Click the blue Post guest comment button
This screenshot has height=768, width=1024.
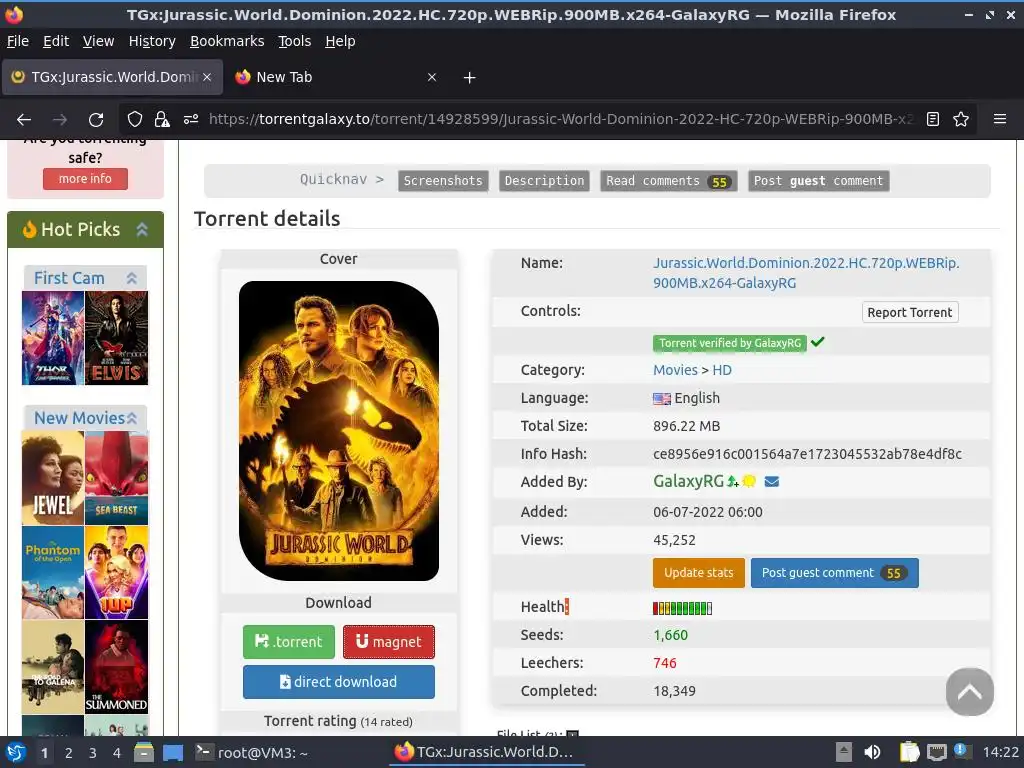(834, 573)
